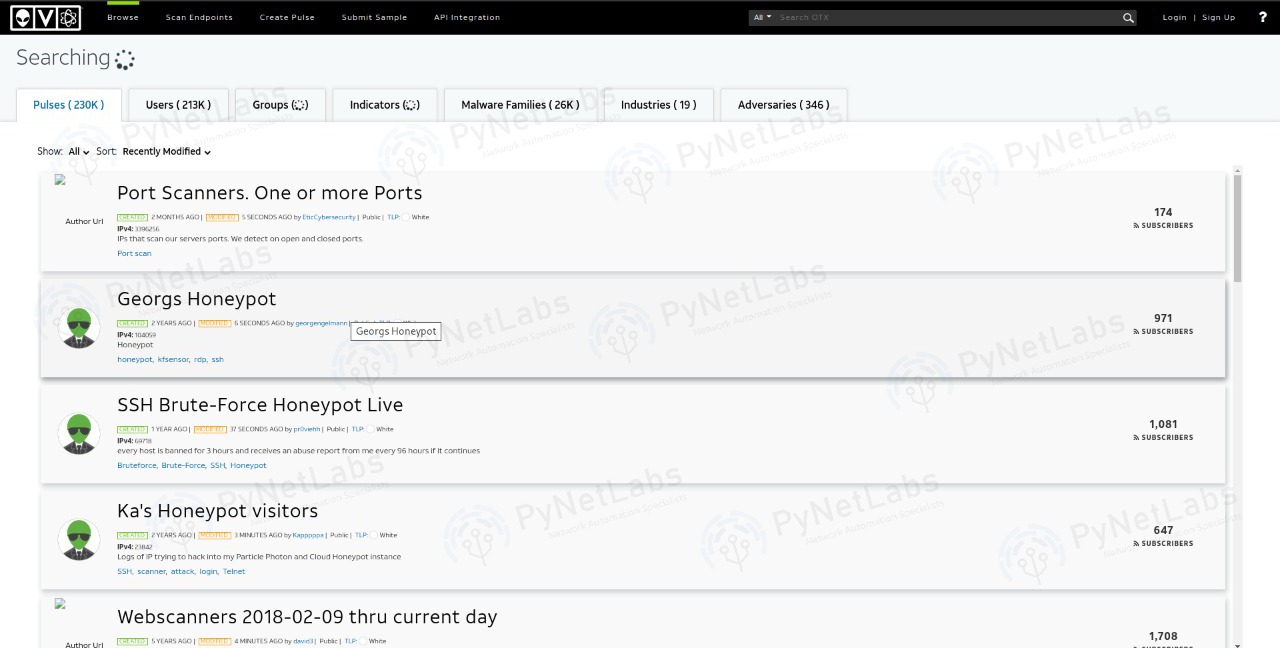This screenshot has height=648, width=1280.
Task: Click the search magnifier icon
Action: tap(1128, 17)
